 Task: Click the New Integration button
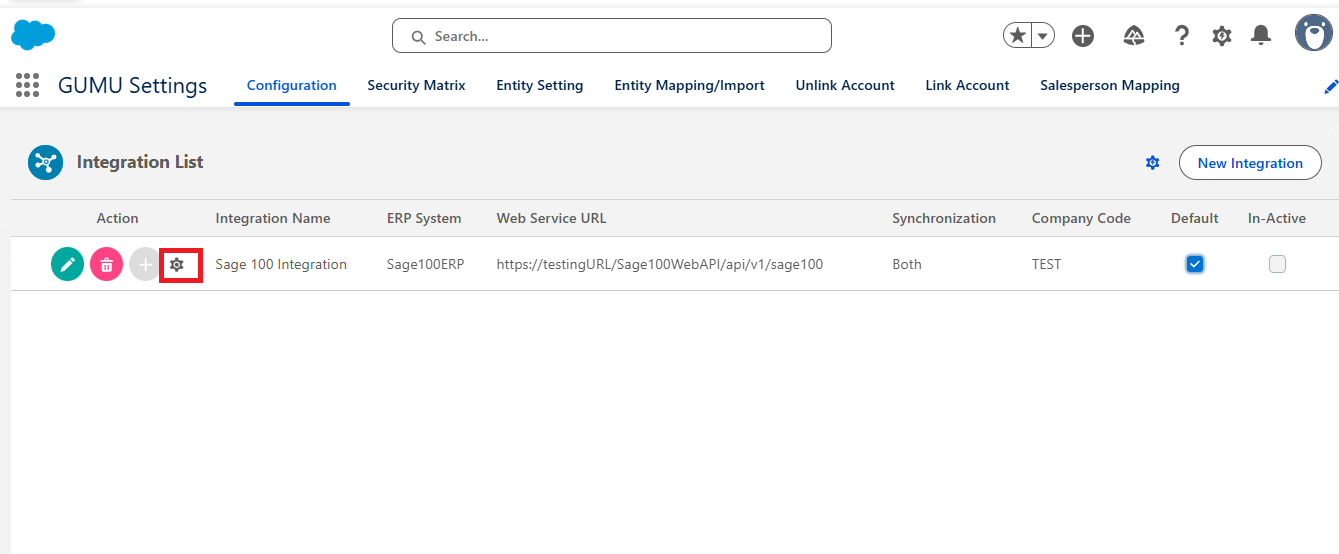click(x=1250, y=163)
